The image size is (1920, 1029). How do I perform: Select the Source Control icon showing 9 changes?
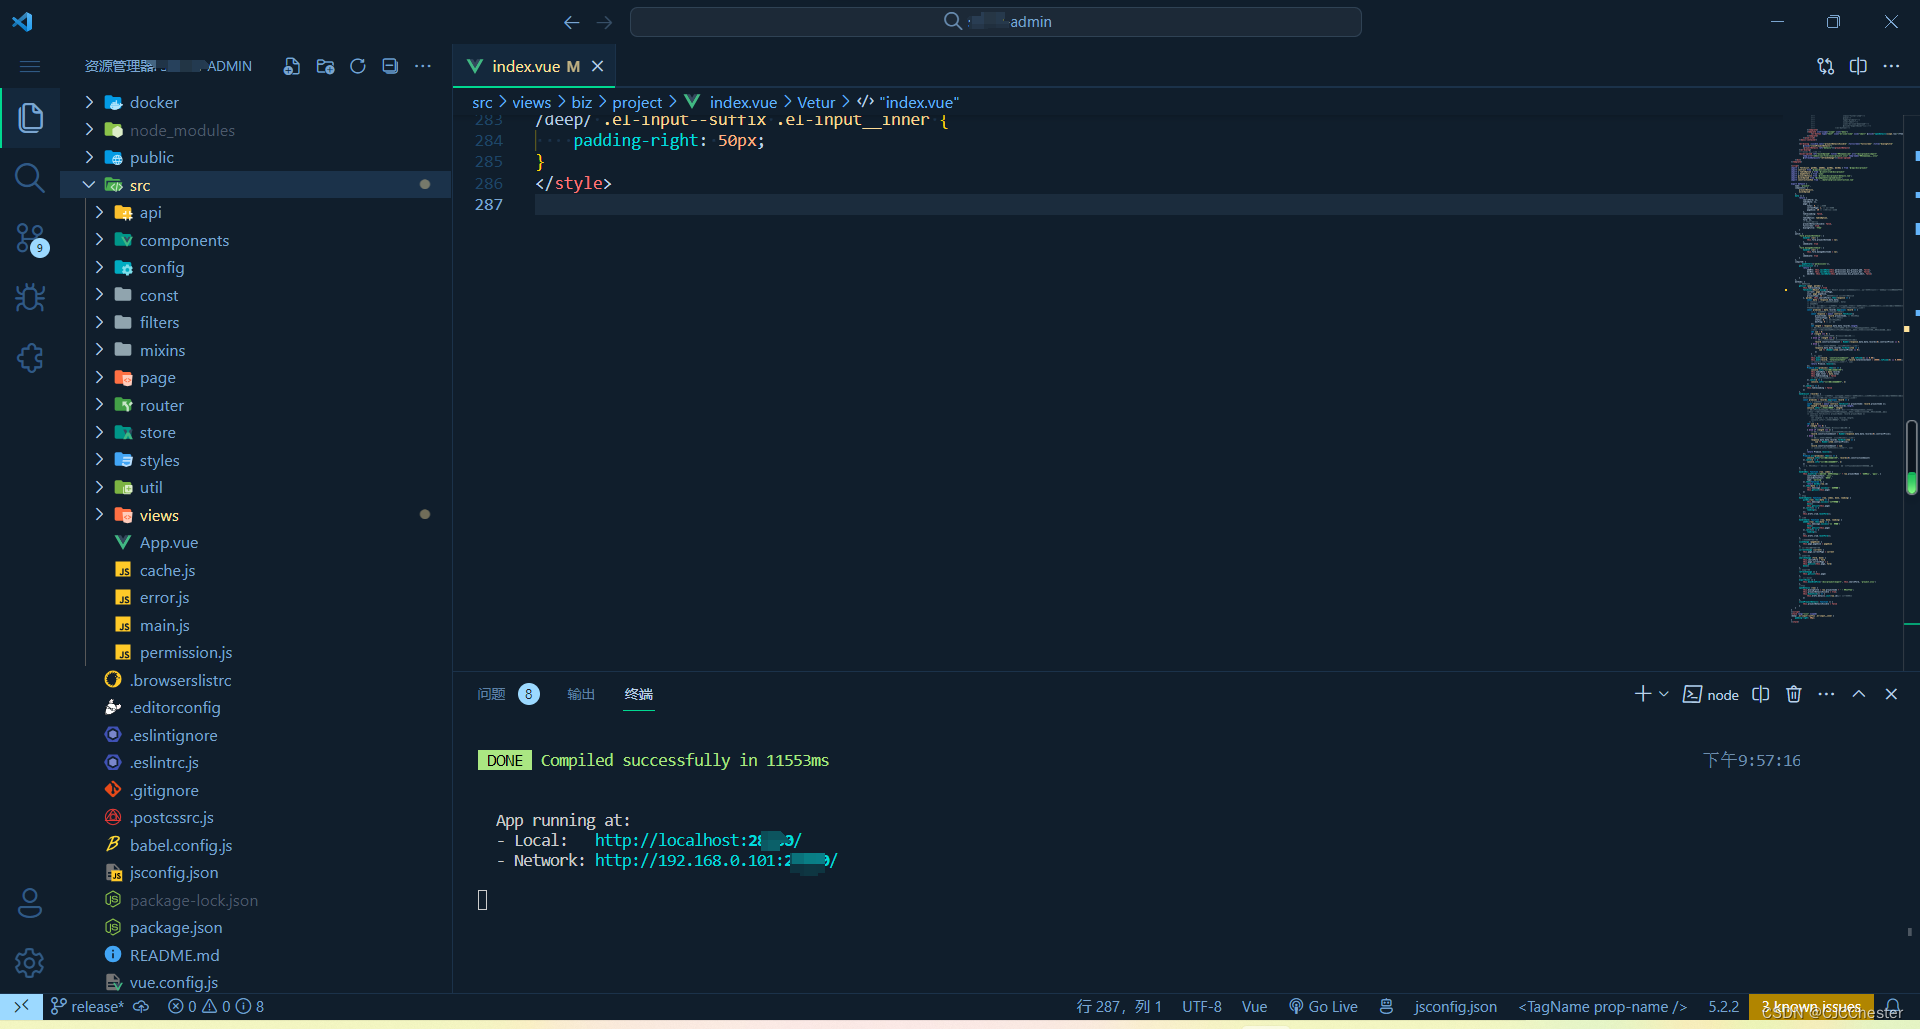pyautogui.click(x=30, y=238)
